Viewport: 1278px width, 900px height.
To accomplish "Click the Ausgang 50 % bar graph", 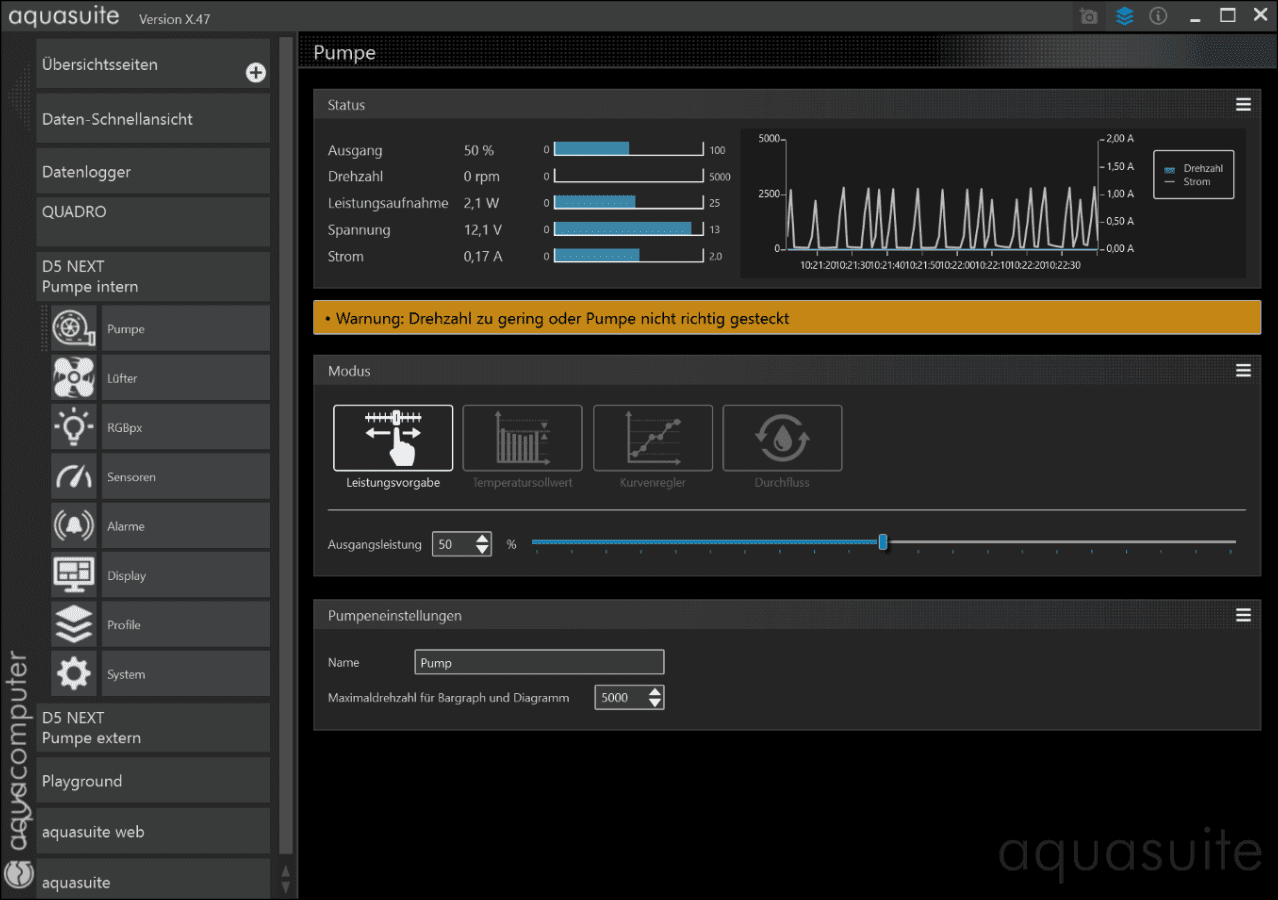I will point(629,149).
